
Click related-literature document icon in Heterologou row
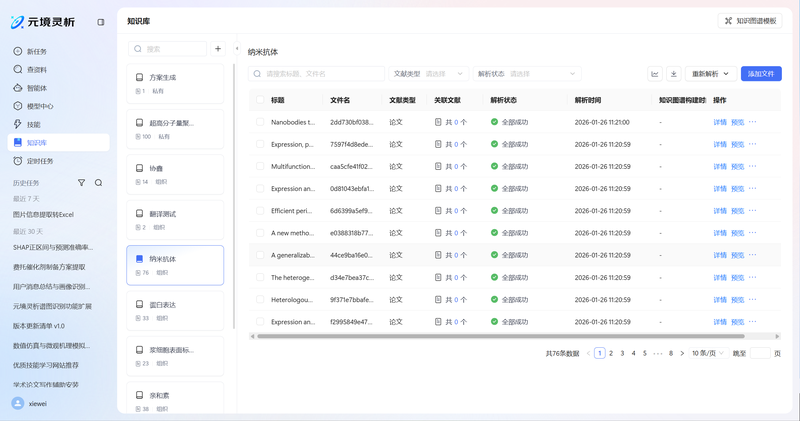coord(438,300)
